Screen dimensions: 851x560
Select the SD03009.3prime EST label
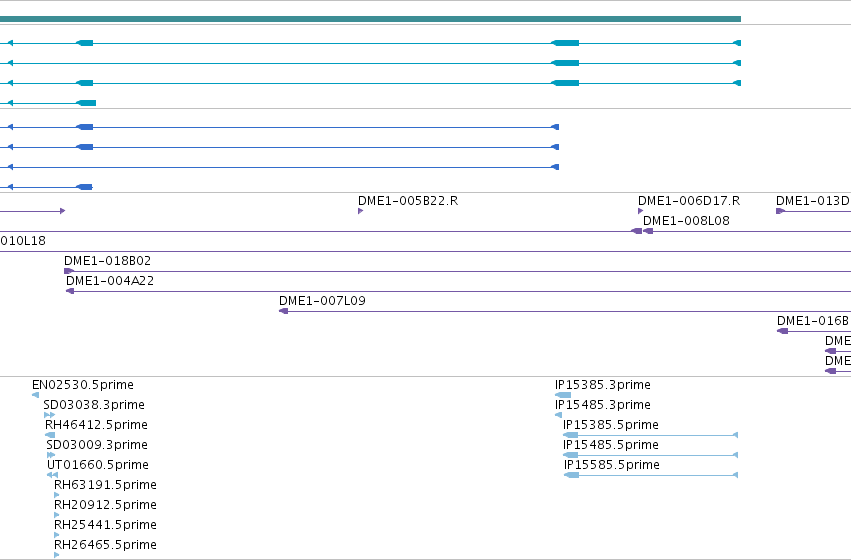[x=97, y=445]
